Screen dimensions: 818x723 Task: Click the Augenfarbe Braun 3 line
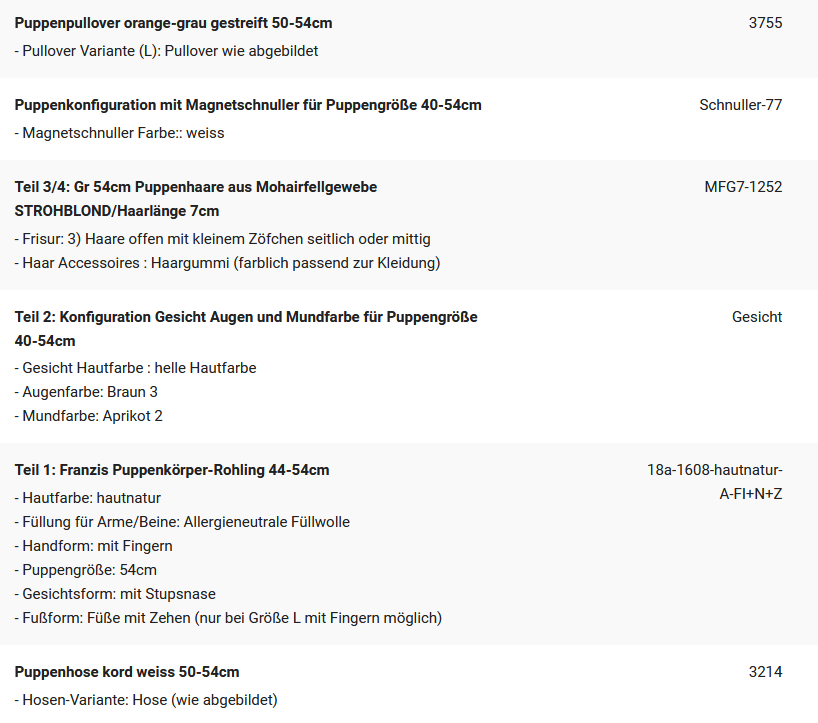point(86,392)
